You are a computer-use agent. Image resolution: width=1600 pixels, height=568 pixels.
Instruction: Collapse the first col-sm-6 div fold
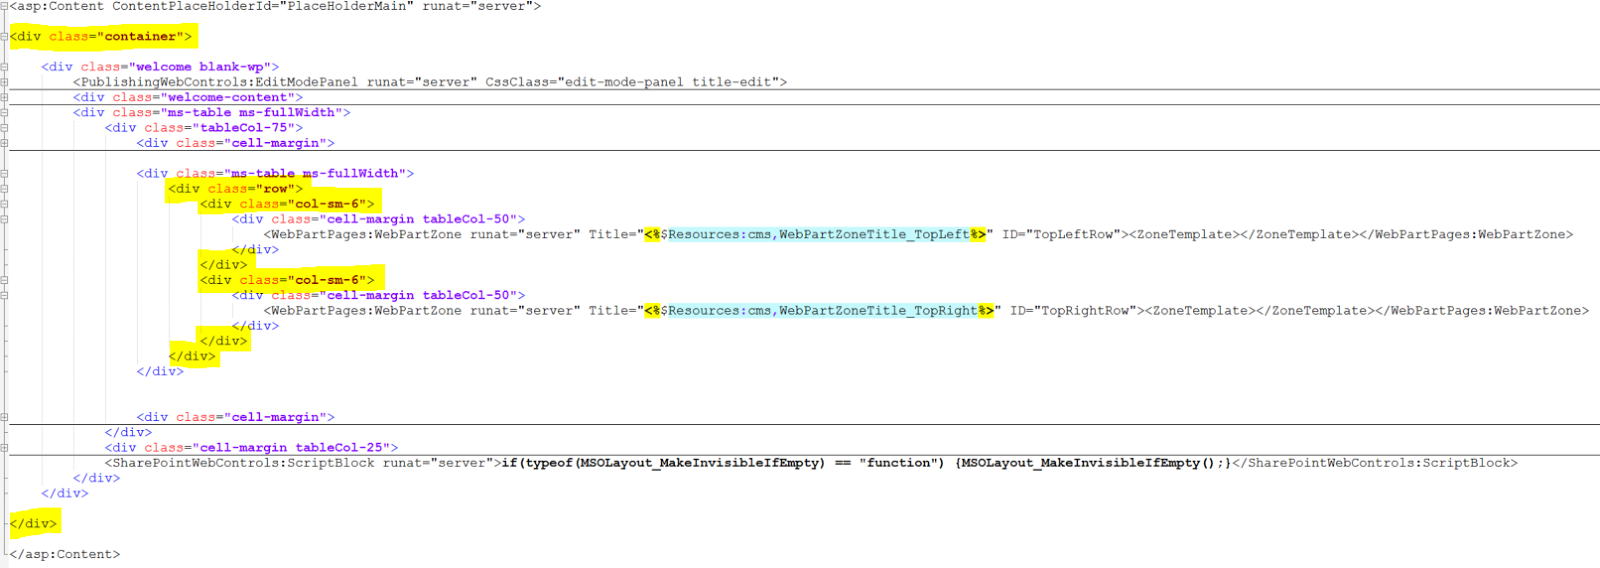[4, 204]
